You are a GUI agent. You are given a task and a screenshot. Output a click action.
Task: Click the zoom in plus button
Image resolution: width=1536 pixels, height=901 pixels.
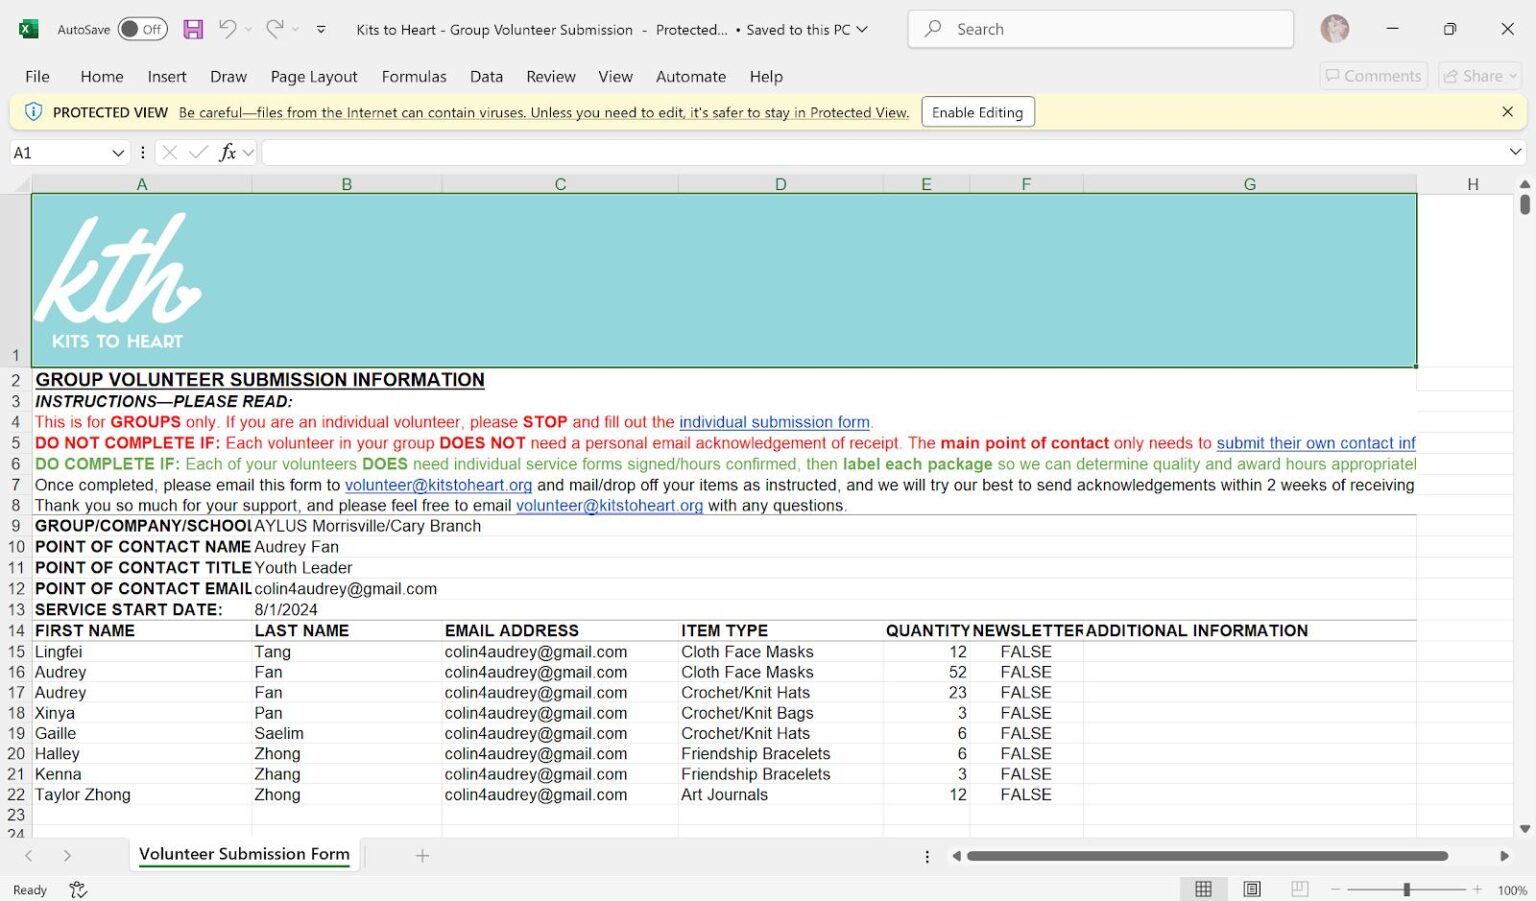1477,889
